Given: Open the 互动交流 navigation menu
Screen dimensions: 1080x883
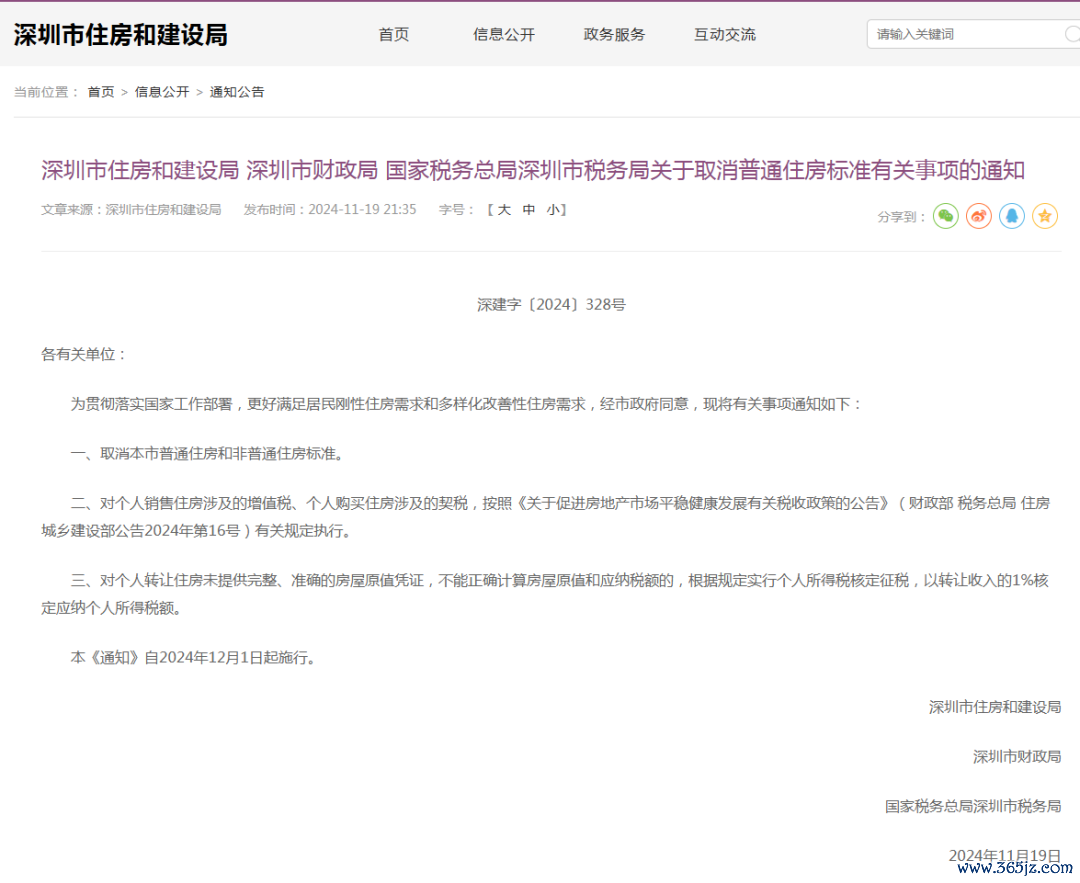Looking at the screenshot, I should tap(725, 34).
